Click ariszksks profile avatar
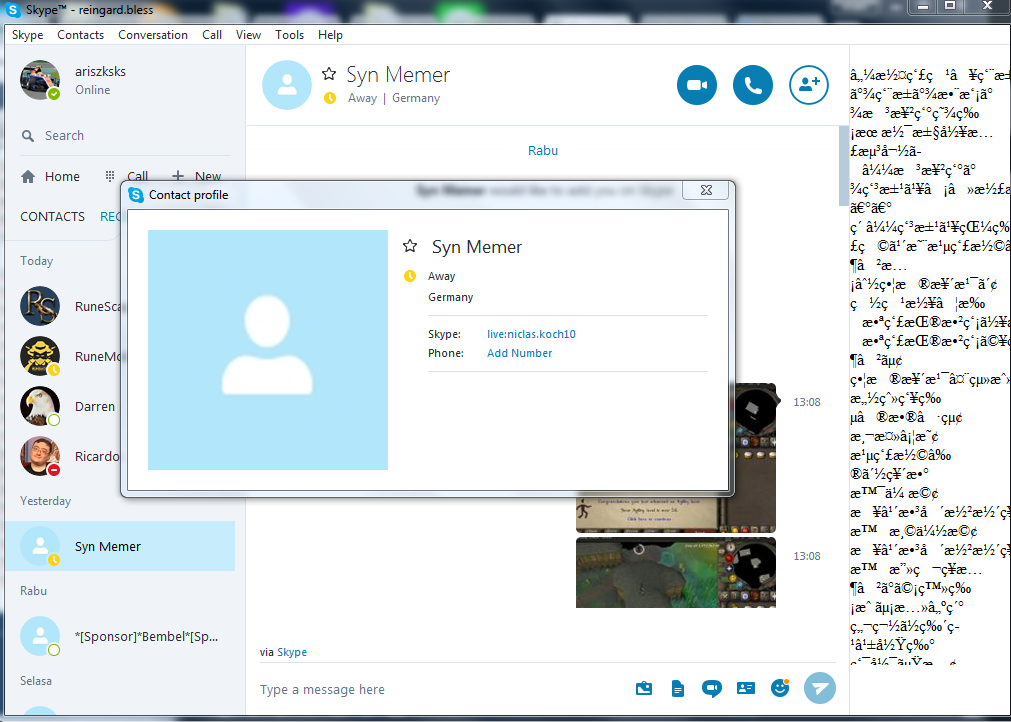Screen dimensions: 1011x722 pyautogui.click(x=40, y=80)
